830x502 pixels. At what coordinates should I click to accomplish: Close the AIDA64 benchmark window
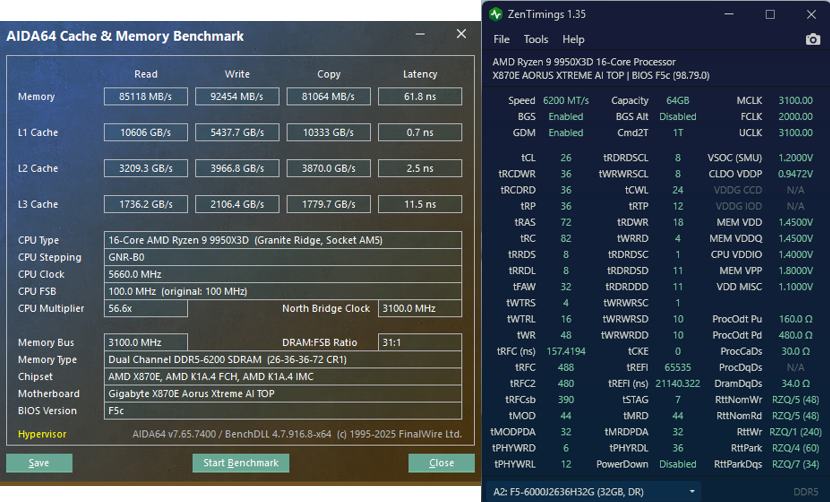(x=461, y=34)
